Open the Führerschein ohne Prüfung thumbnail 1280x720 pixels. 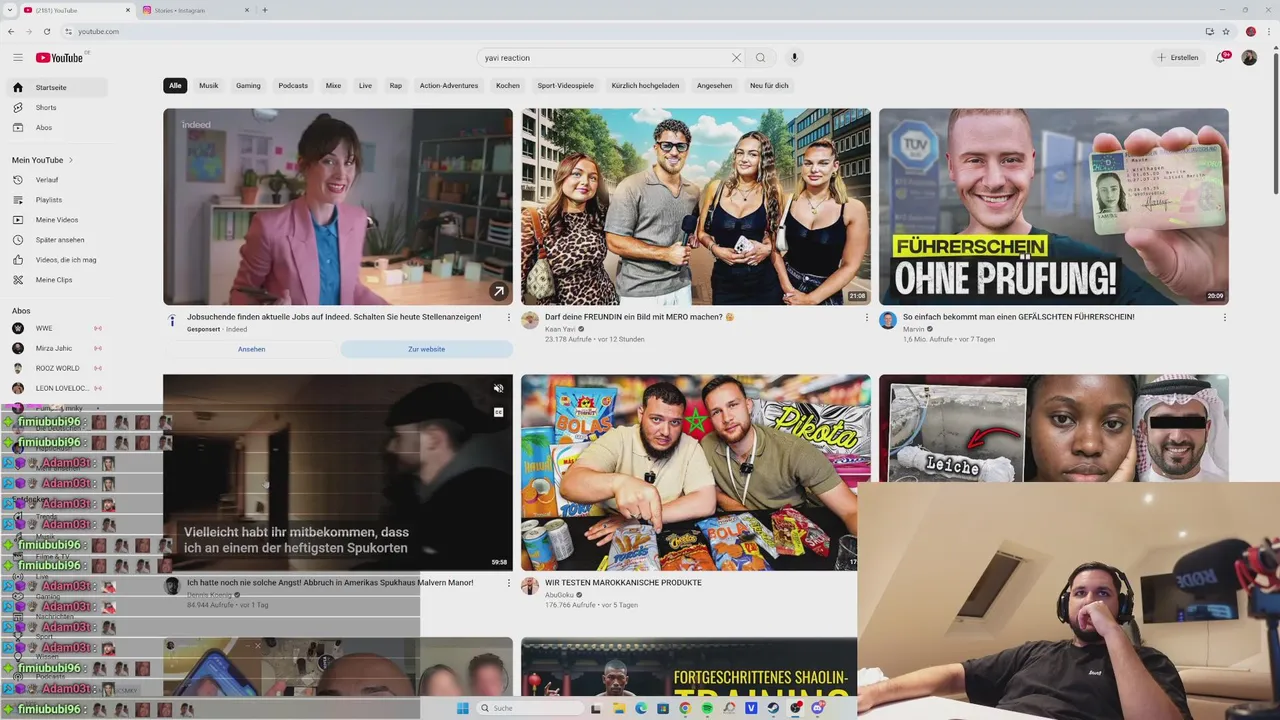coord(1054,206)
